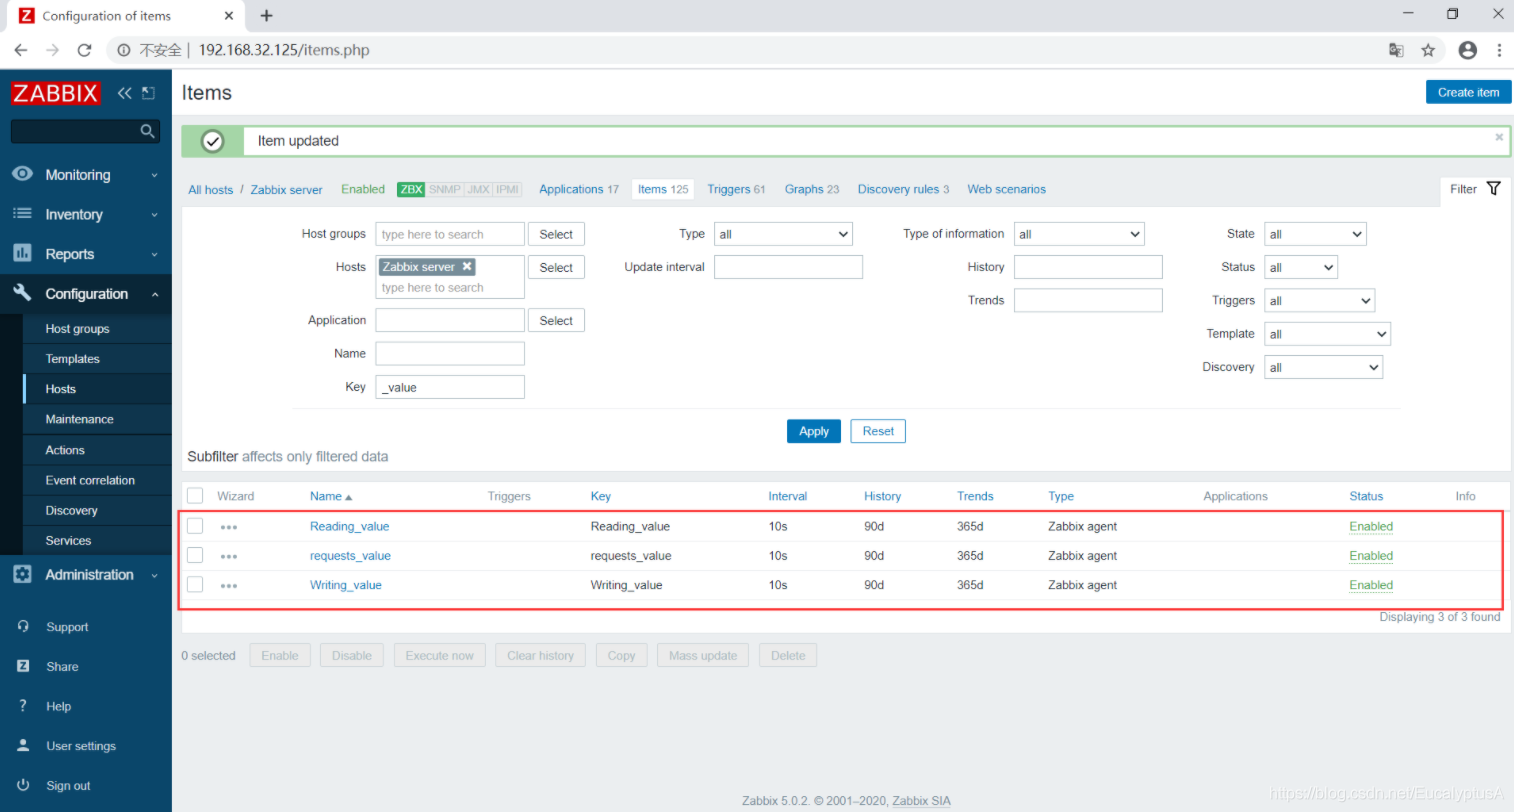Click Select next to Host groups
Viewport: 1514px width, 812px height.
pyautogui.click(x=556, y=234)
